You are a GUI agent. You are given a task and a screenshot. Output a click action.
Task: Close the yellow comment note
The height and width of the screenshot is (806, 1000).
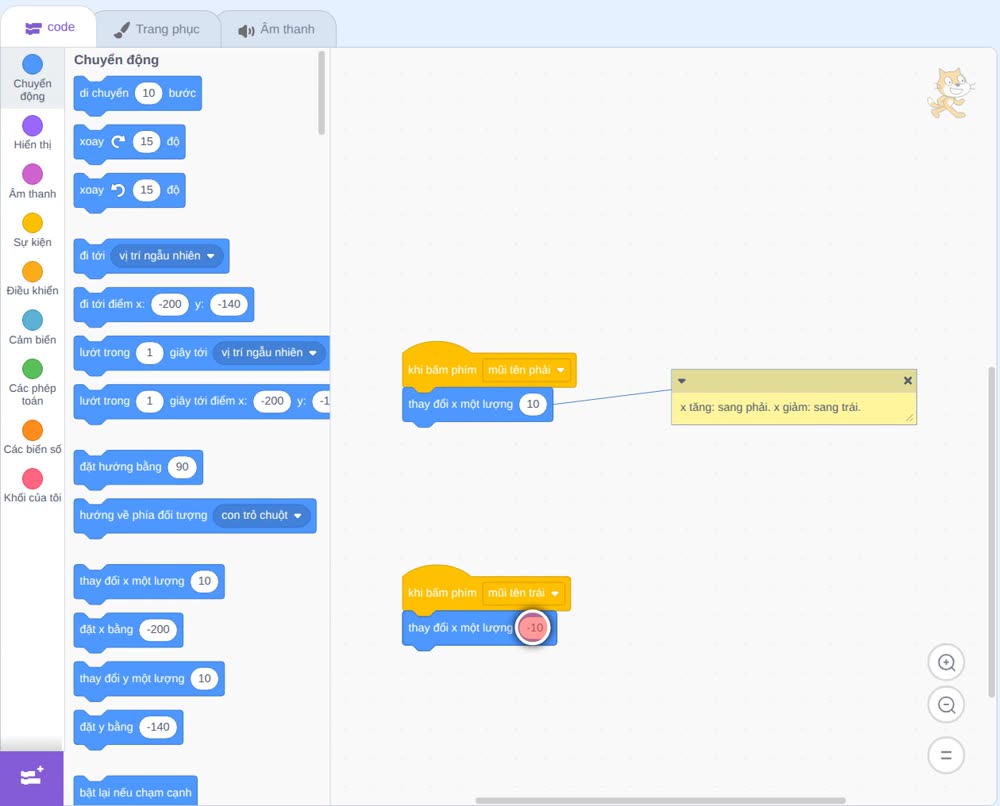pyautogui.click(x=908, y=381)
